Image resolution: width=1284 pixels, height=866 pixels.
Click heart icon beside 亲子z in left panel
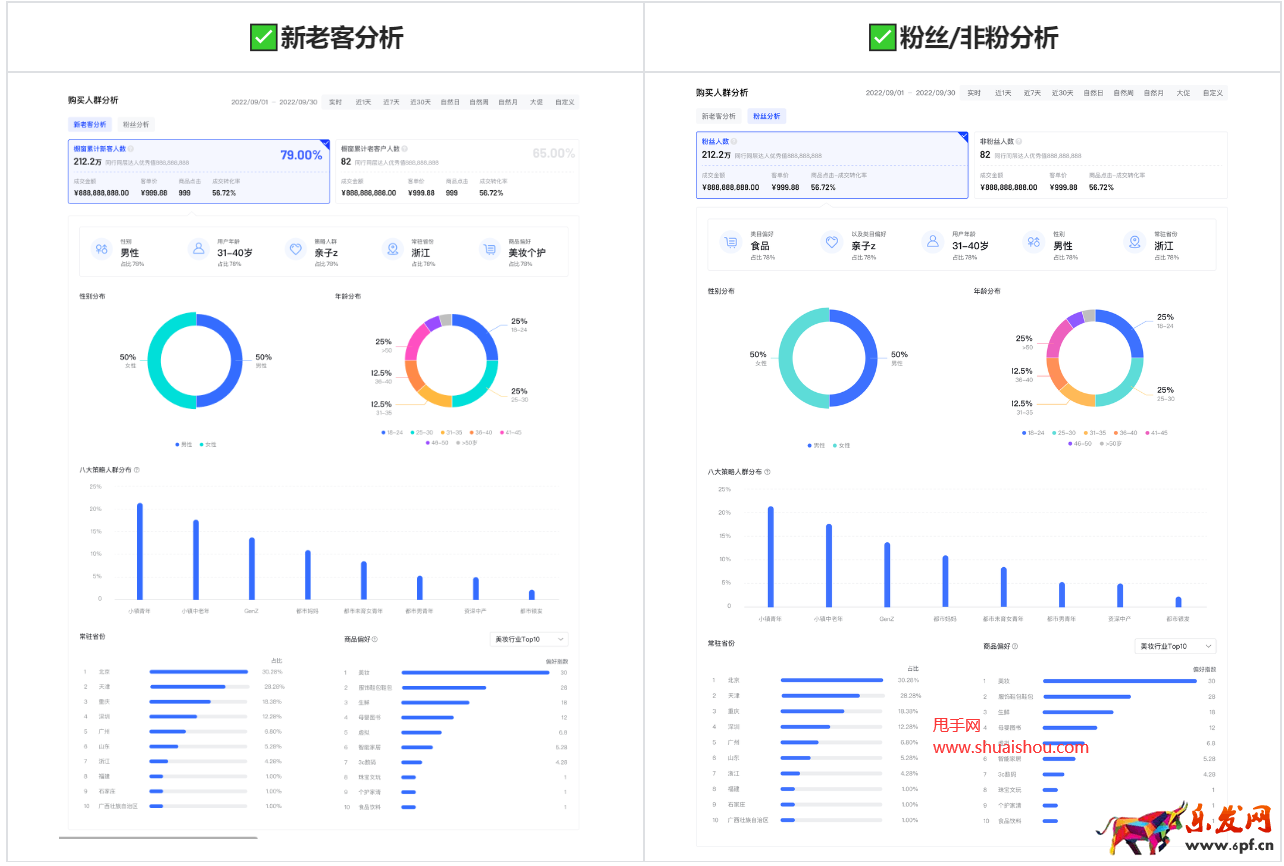tap(295, 249)
